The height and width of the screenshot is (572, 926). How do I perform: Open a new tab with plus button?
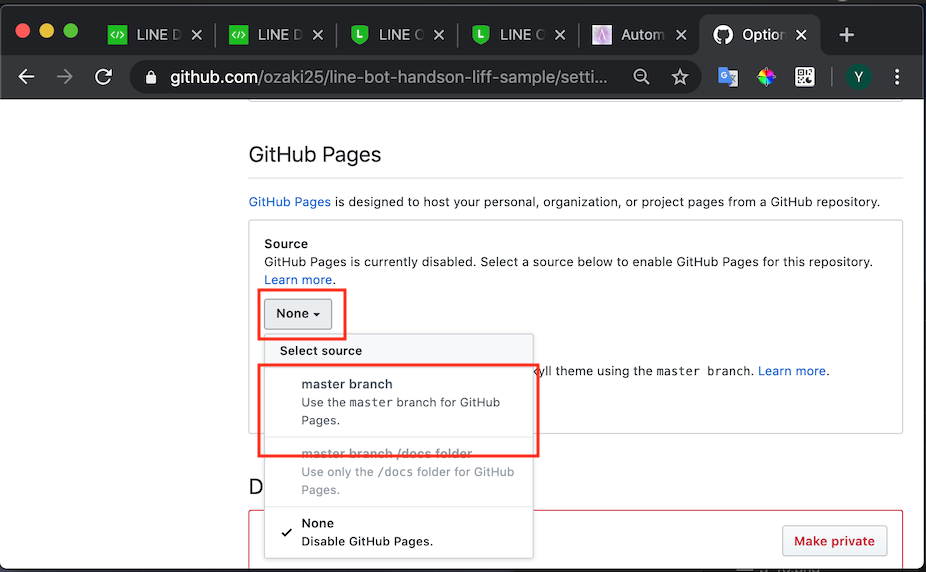[x=846, y=35]
